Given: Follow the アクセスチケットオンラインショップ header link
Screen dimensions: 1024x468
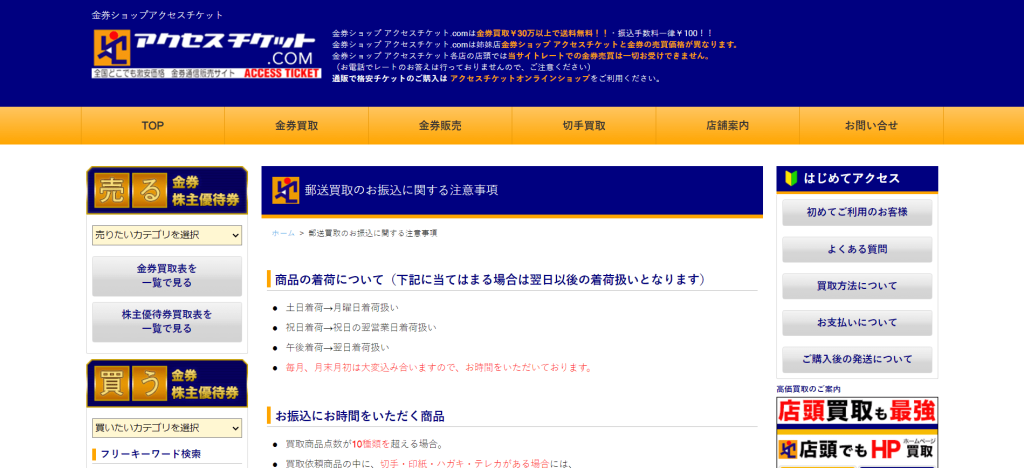Looking at the screenshot, I should 520,78.
